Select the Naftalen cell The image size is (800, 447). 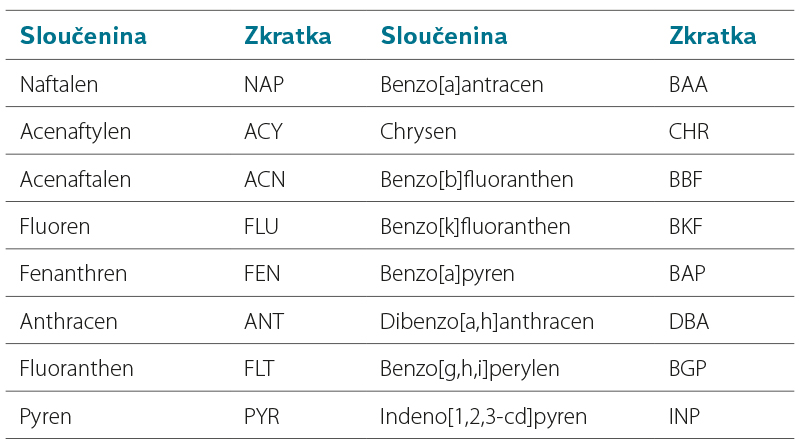pyautogui.click(x=59, y=84)
